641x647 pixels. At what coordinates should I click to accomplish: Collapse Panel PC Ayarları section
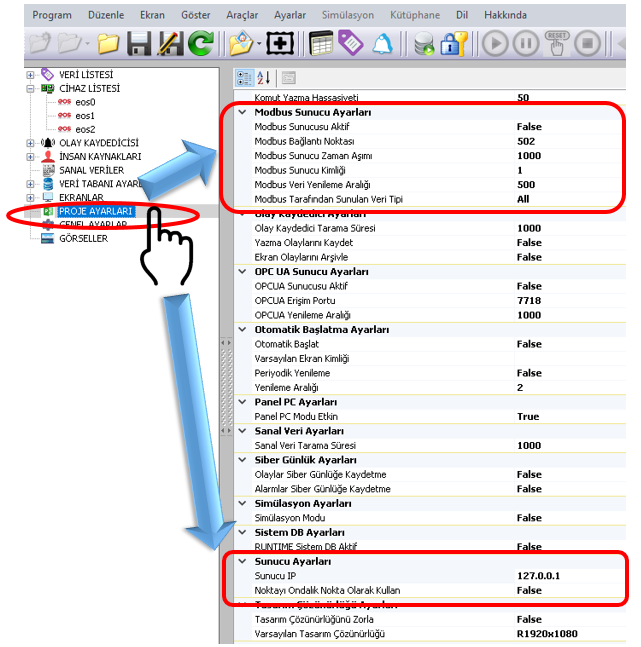coord(243,401)
